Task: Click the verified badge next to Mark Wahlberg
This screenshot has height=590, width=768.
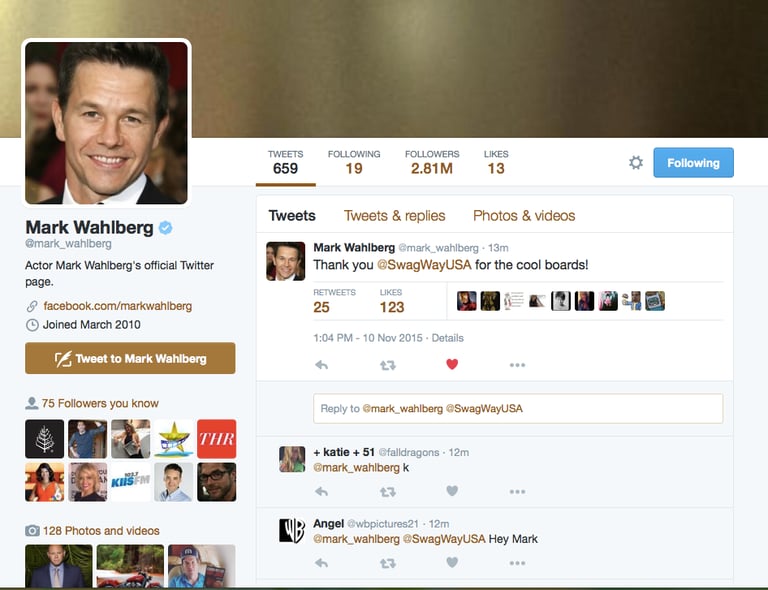Action: 166,228
